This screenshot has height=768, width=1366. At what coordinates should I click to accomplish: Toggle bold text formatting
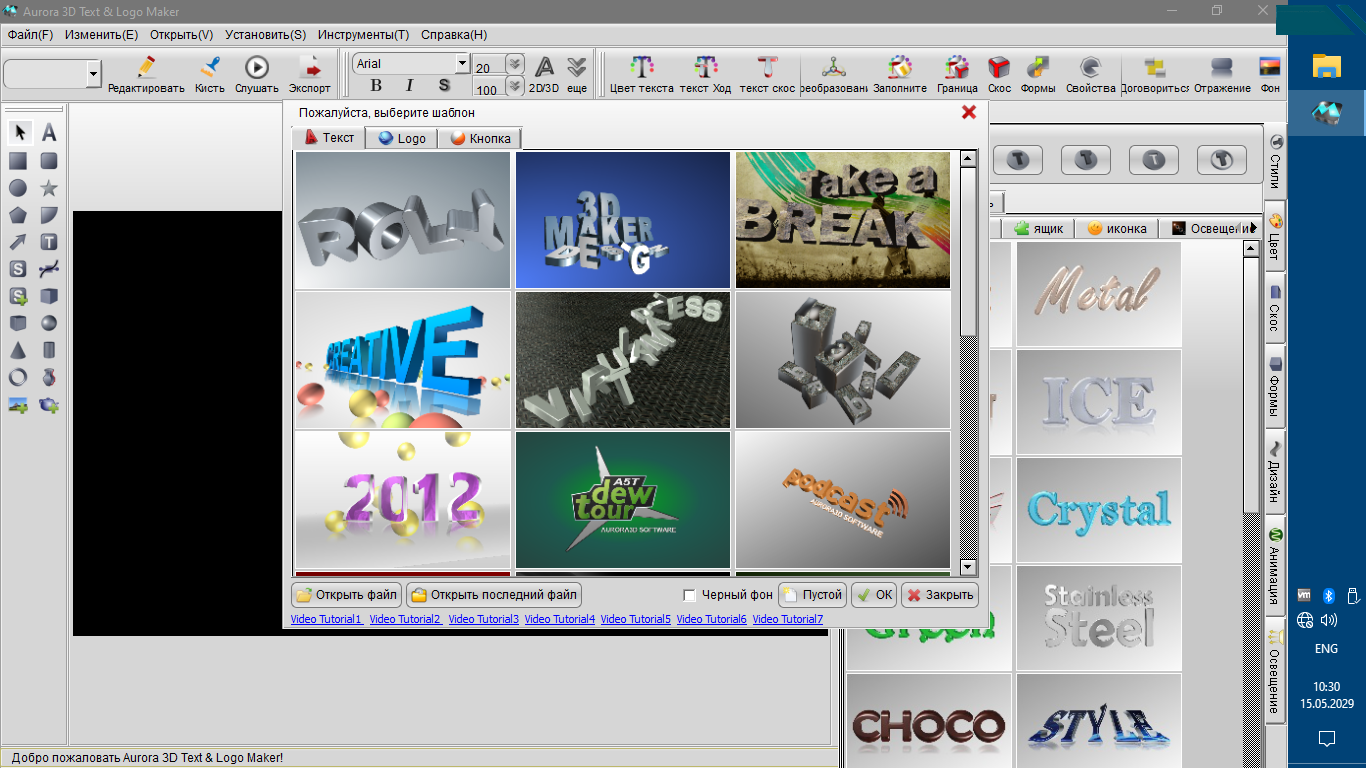[x=376, y=85]
